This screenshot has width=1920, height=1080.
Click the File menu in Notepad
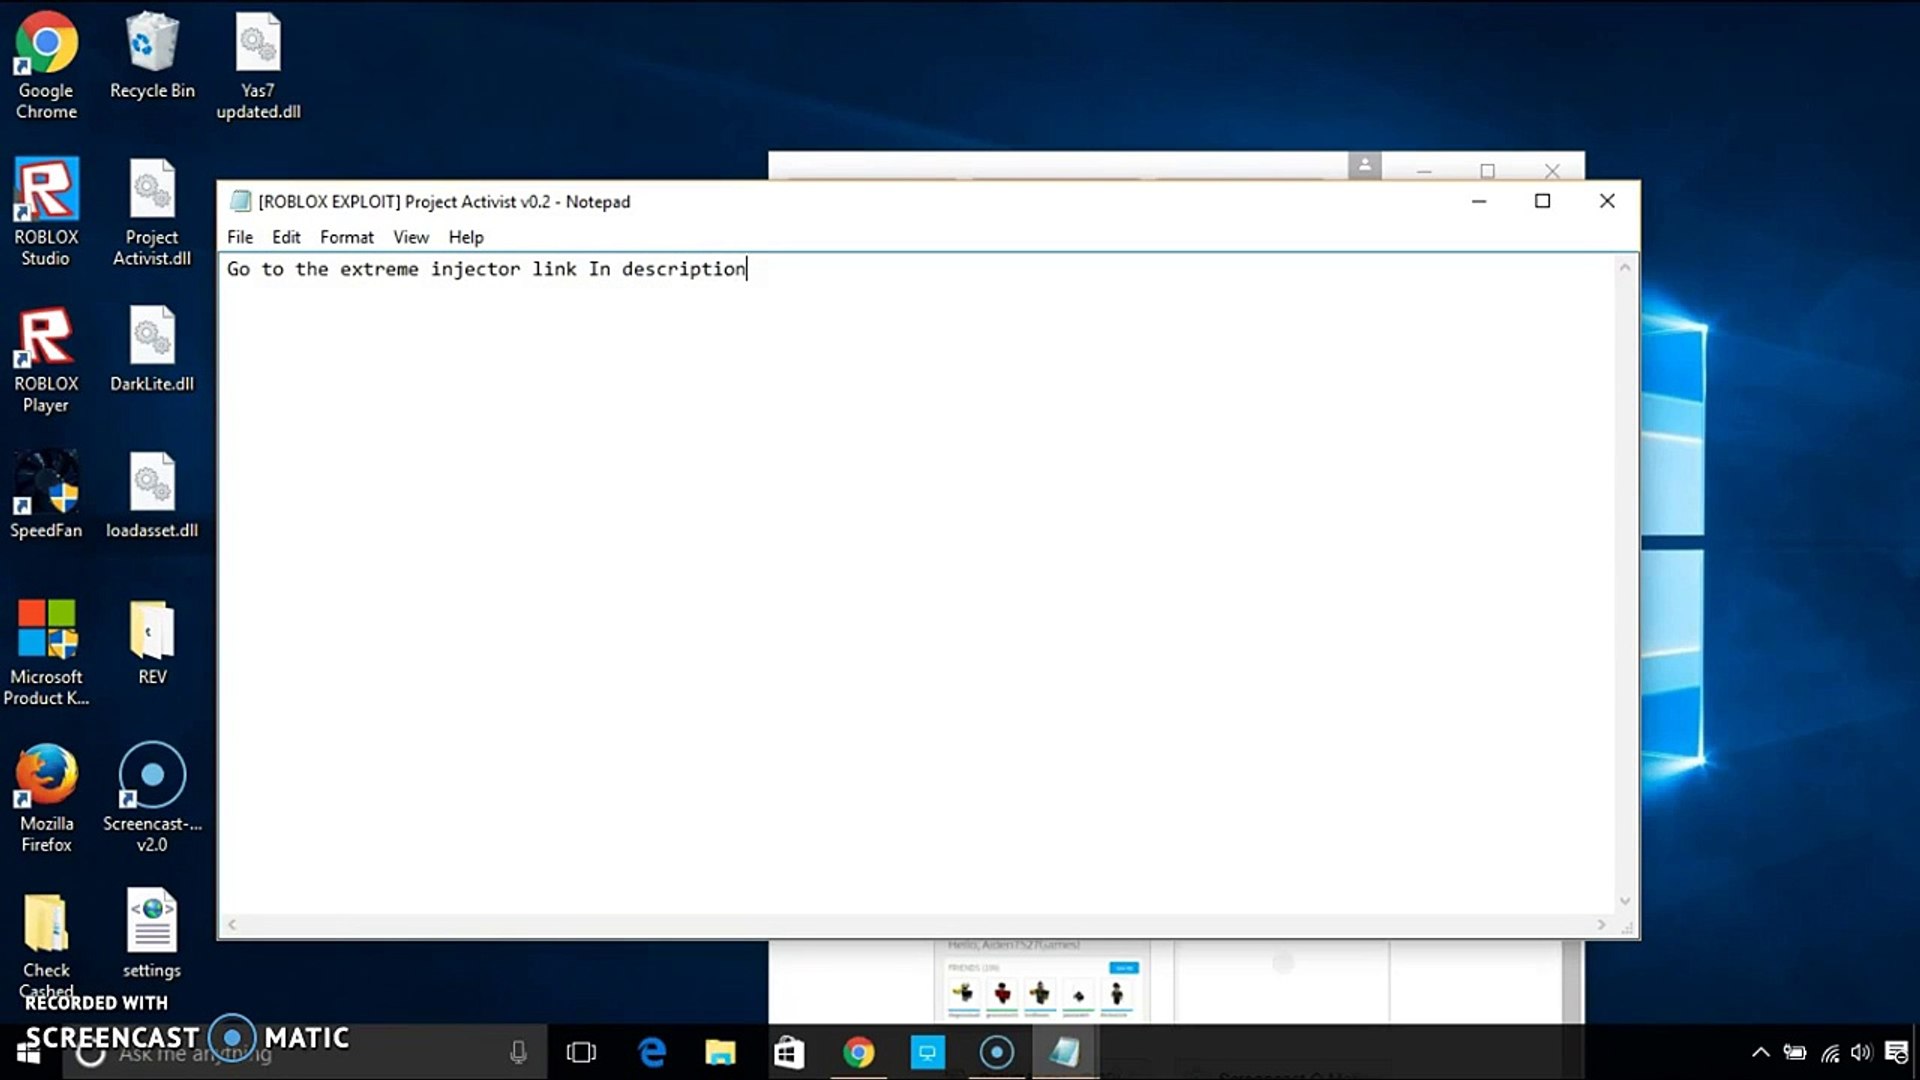pyautogui.click(x=240, y=237)
